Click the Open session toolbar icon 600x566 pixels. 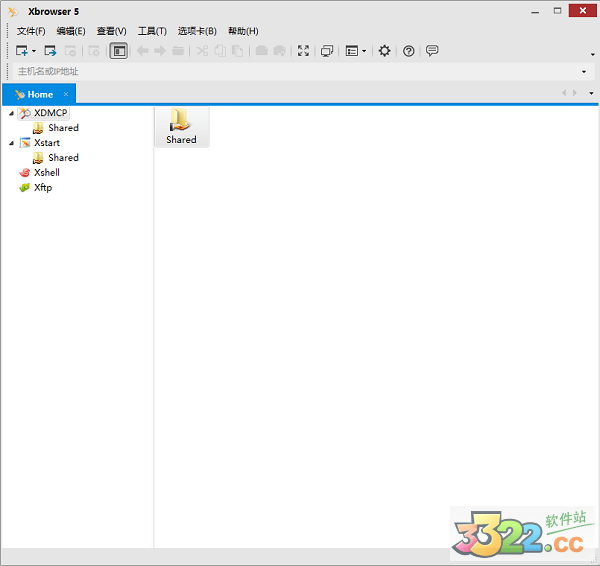pos(50,51)
